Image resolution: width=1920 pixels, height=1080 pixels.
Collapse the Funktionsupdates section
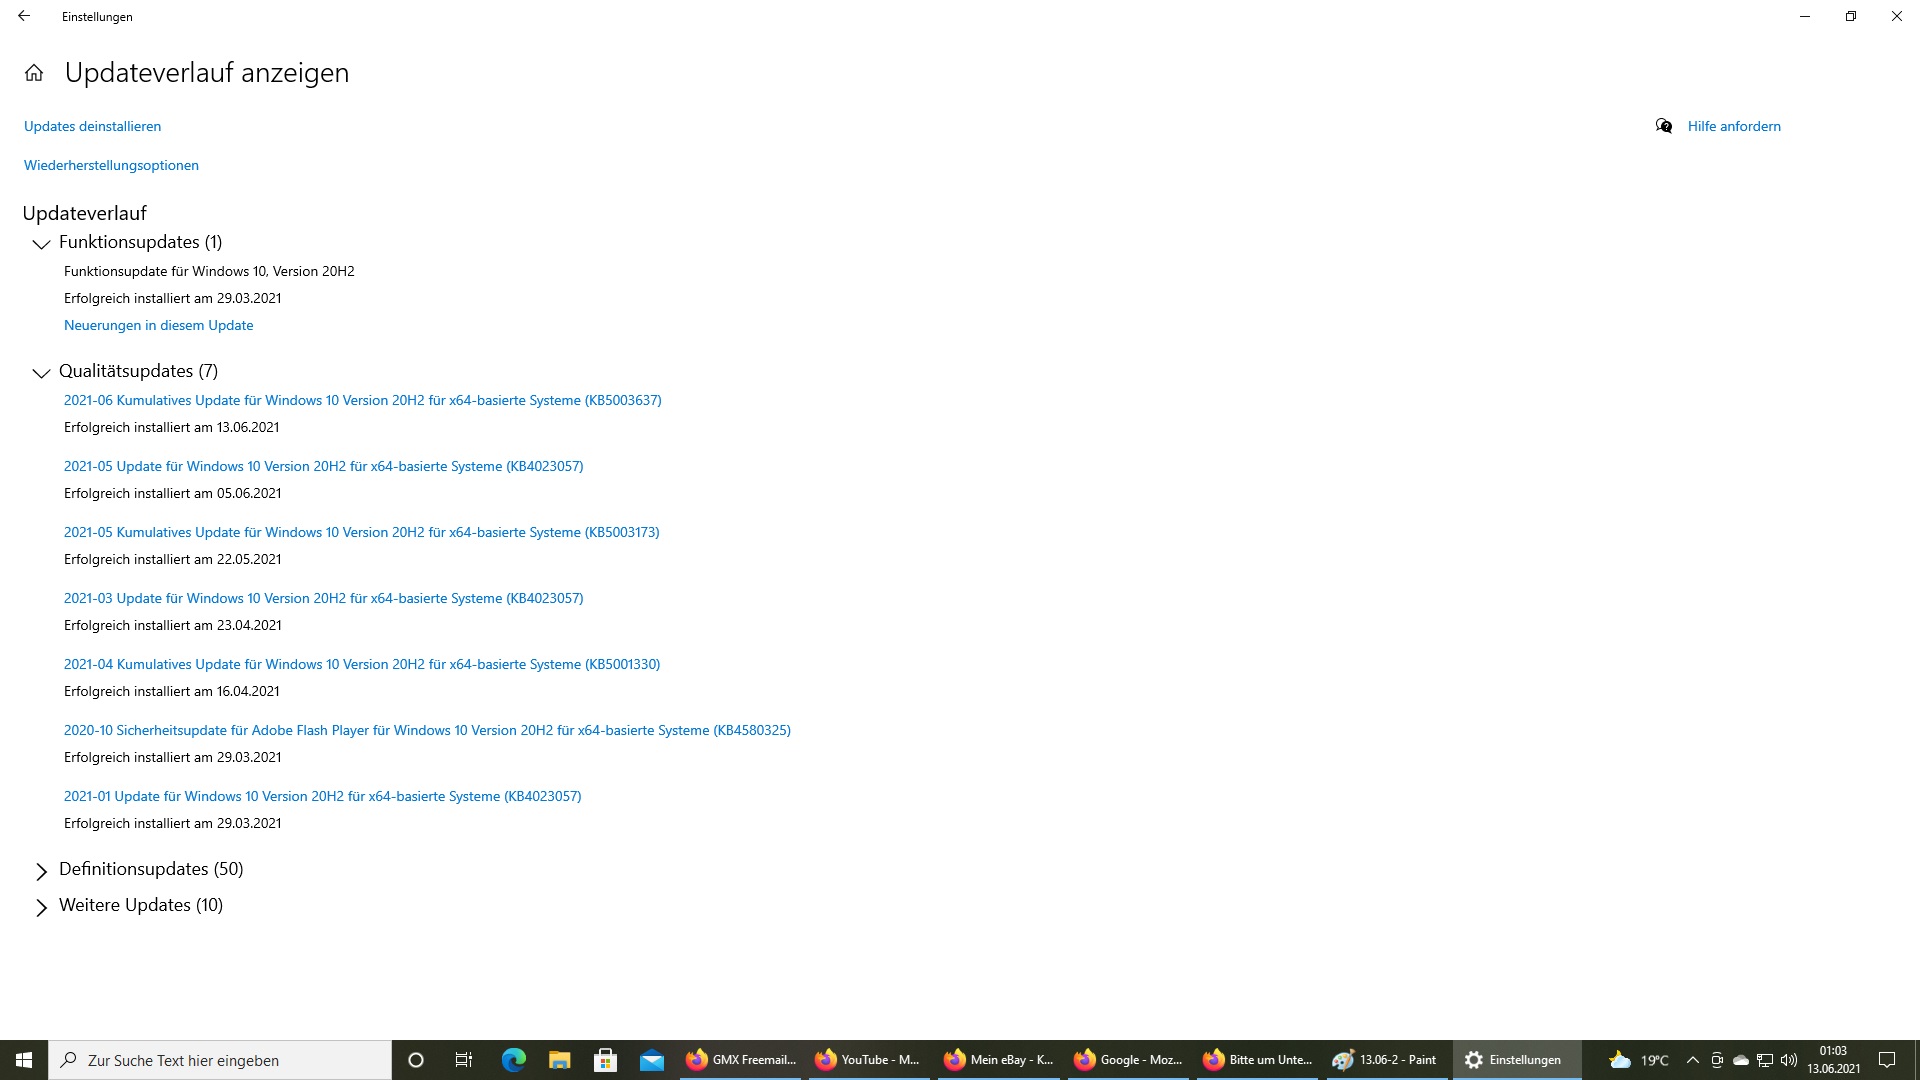[x=41, y=243]
